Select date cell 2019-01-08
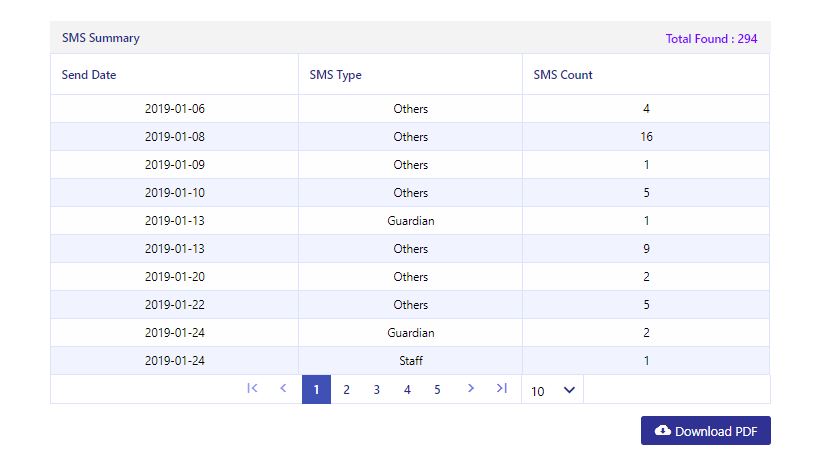Image resolution: width=828 pixels, height=472 pixels. (175, 137)
